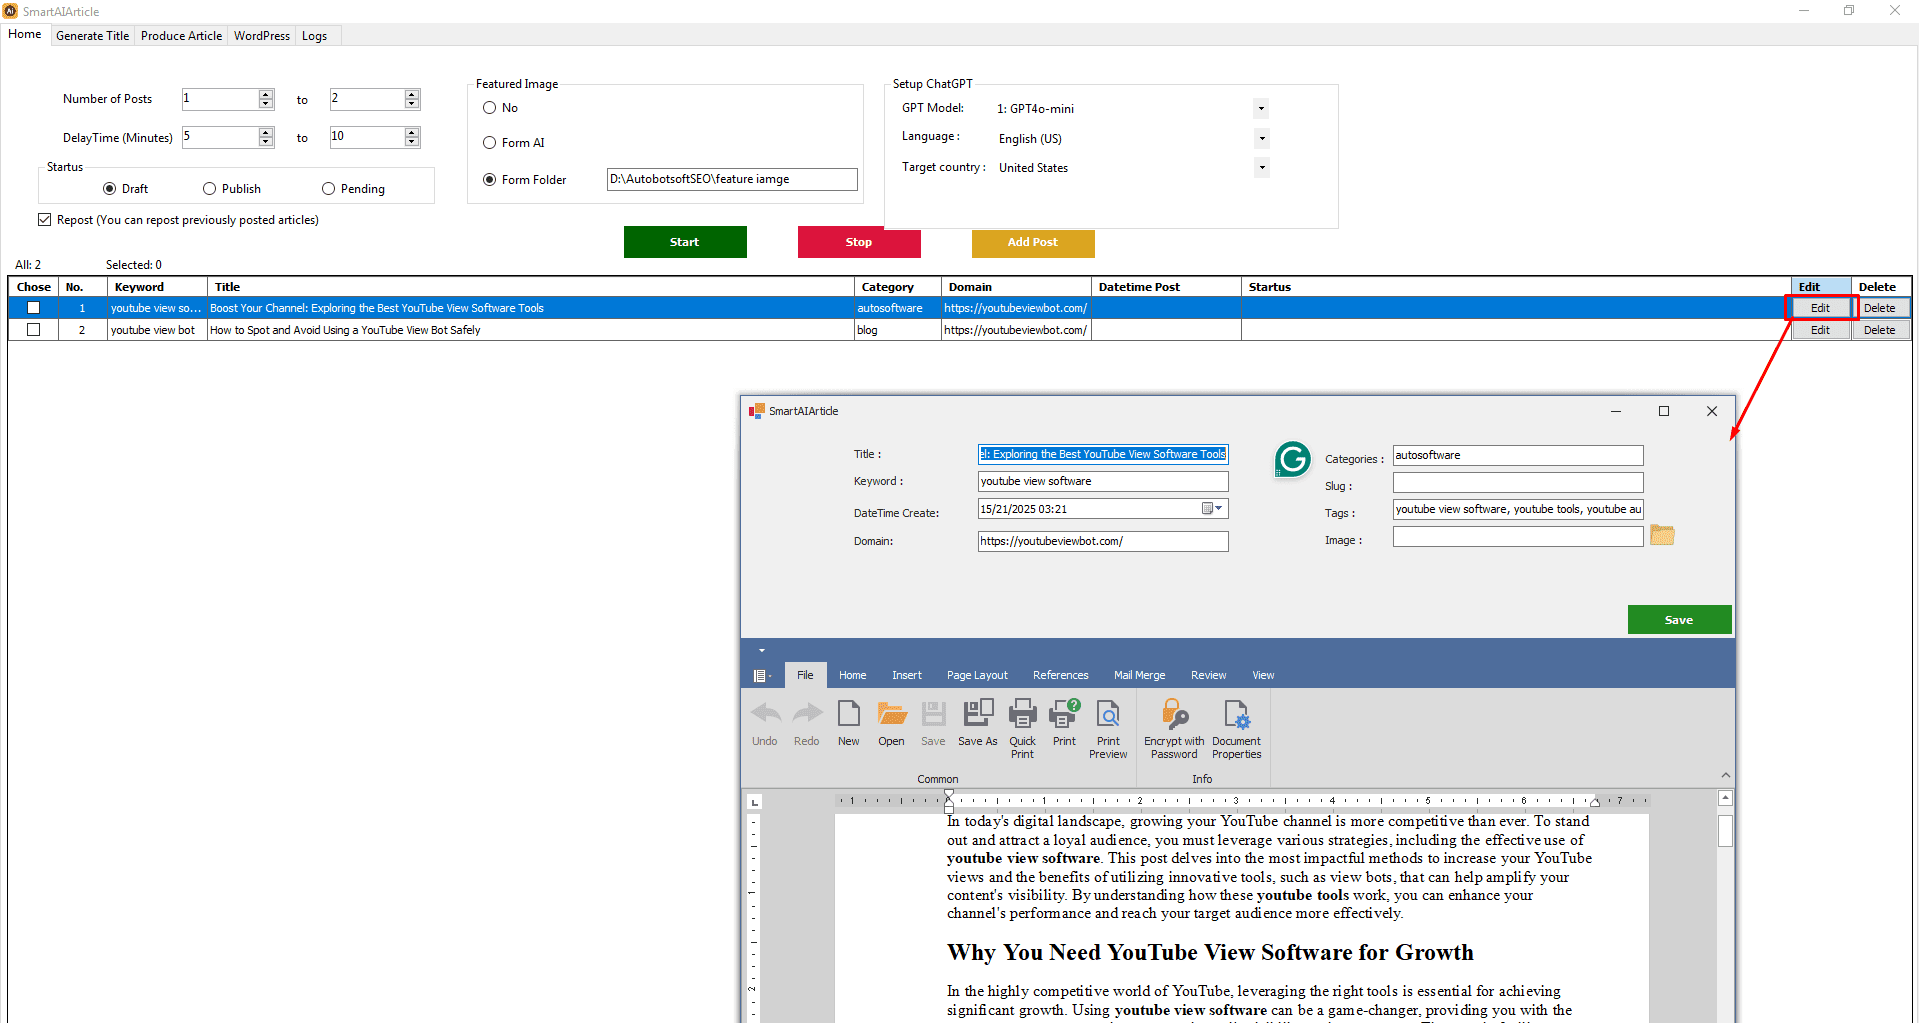Open the References ribbon tab
Viewport: 1919px width, 1023px height.
pos(1061,676)
